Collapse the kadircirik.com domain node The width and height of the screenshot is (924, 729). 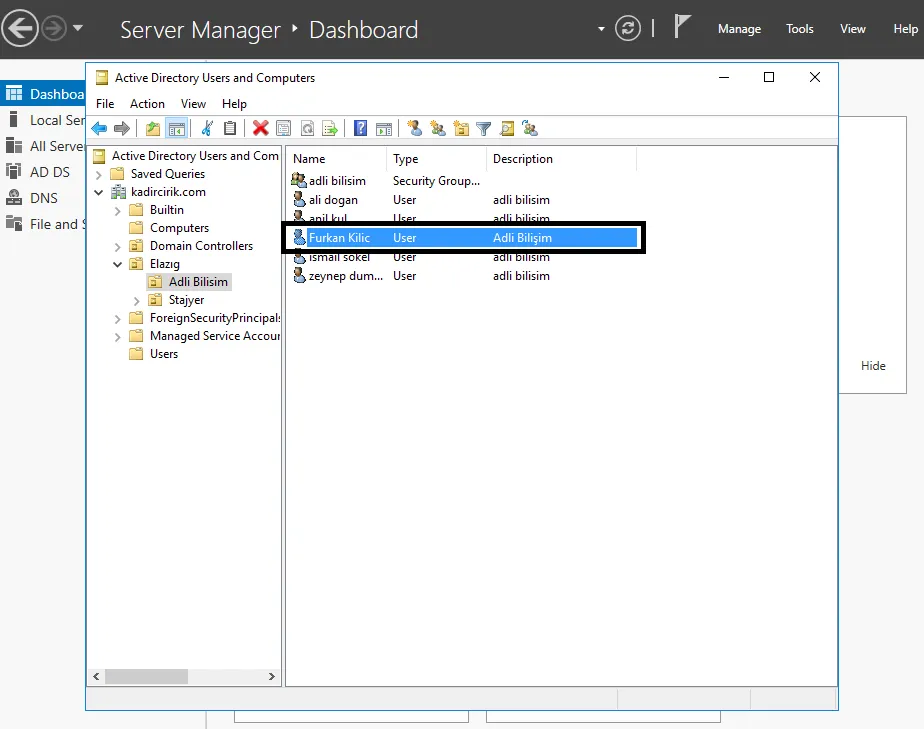point(99,192)
